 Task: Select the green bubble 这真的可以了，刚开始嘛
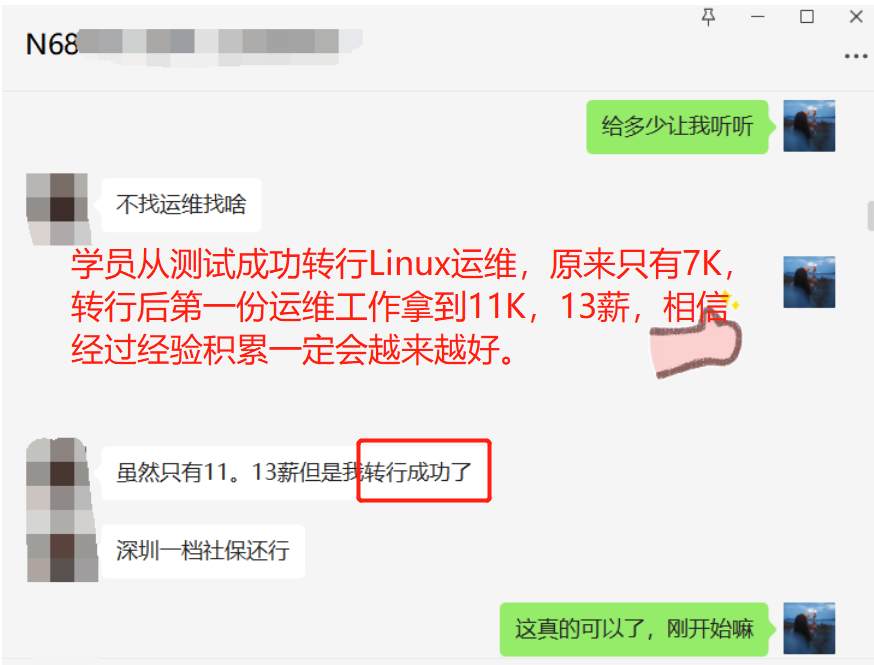click(634, 629)
